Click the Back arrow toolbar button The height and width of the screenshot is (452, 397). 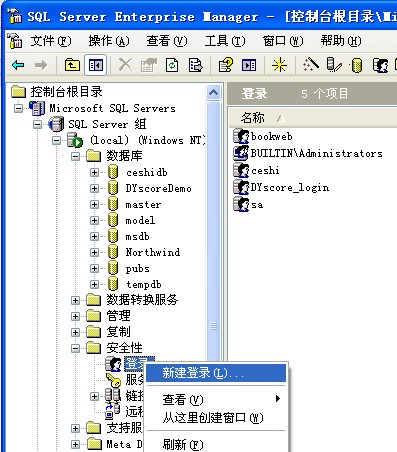pyautogui.click(x=18, y=65)
